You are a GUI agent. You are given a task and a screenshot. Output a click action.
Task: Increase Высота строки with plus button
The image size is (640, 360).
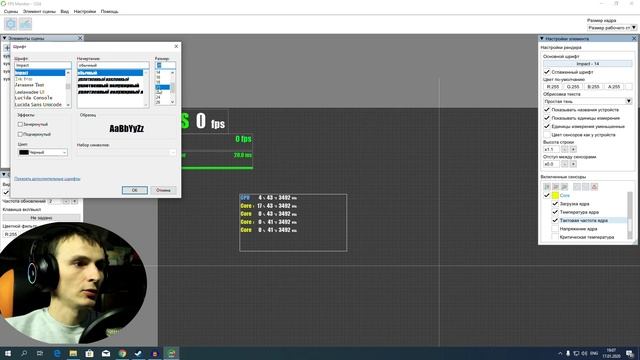573,149
